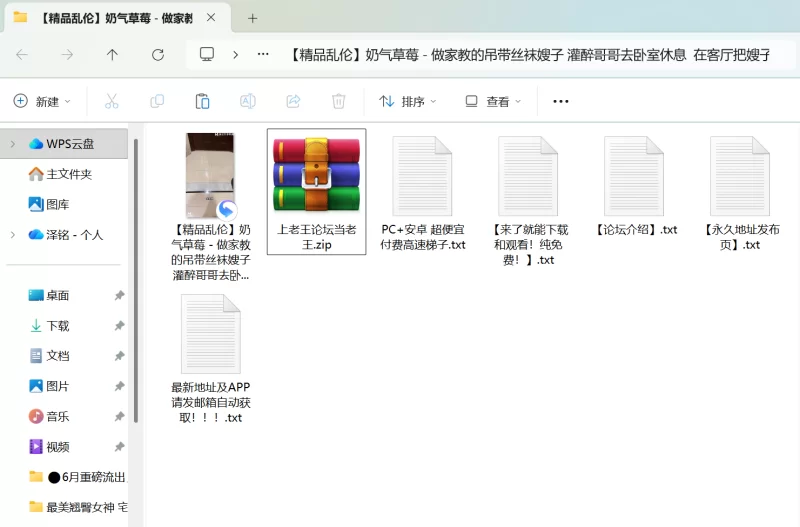The height and width of the screenshot is (527, 800).
Task: Click the Cut scissors icon in toolbar
Action: 111,101
